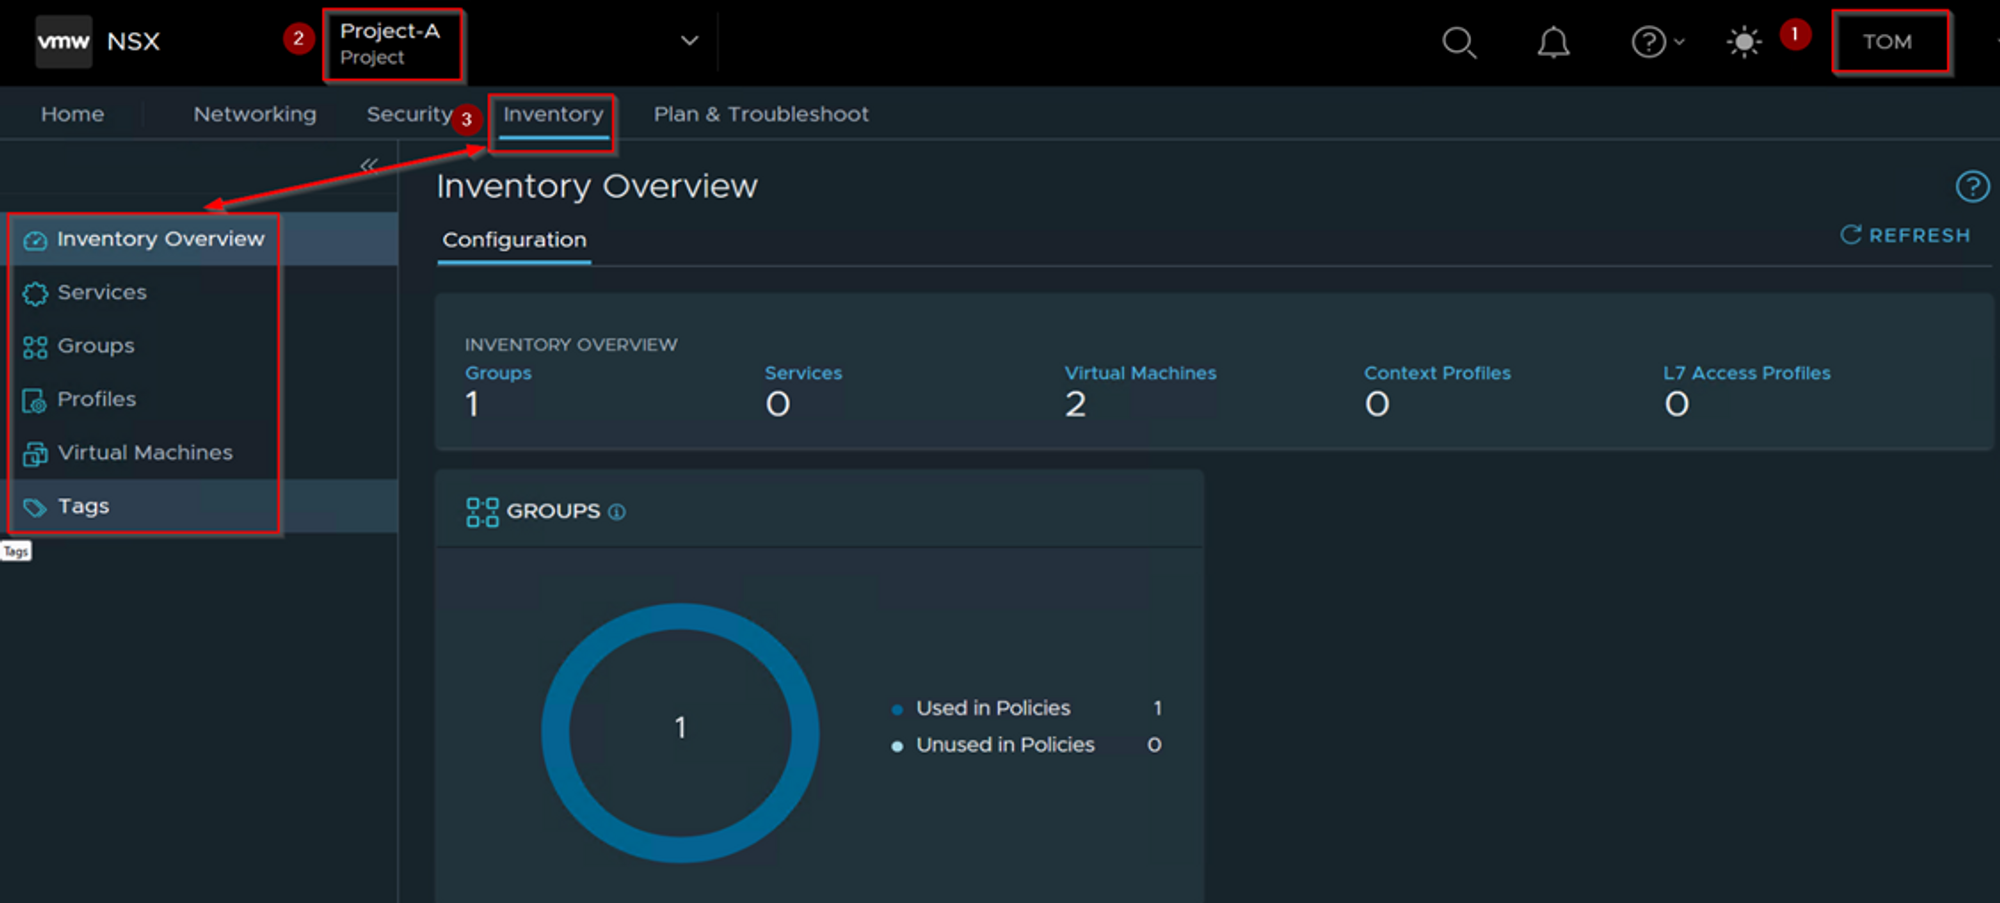Click the REFRESH button
This screenshot has height=903, width=2000.
click(x=1905, y=235)
